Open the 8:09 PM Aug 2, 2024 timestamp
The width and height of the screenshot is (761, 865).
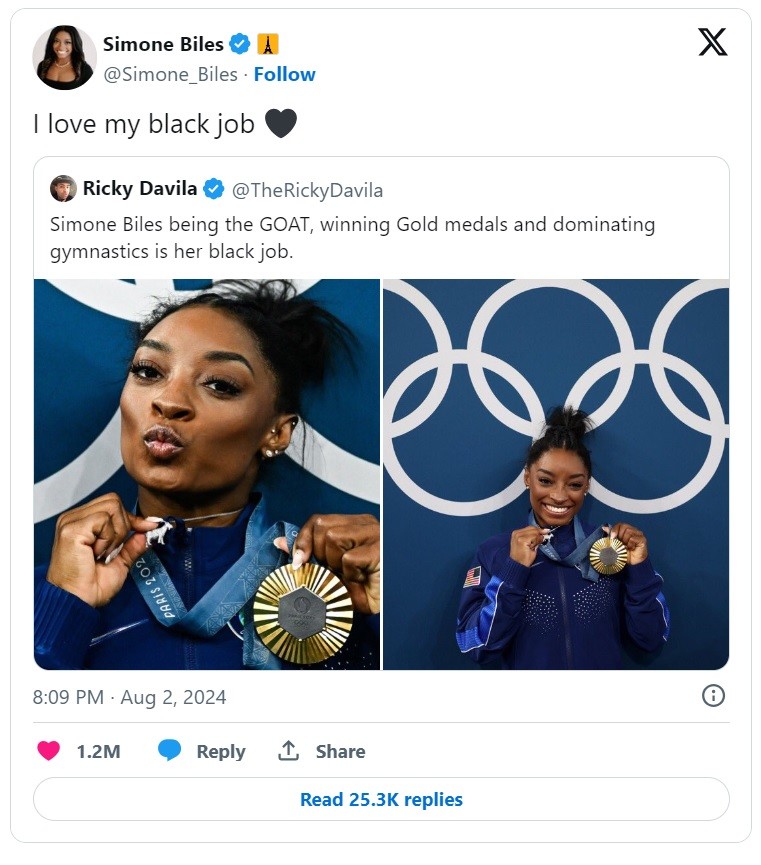coord(129,697)
